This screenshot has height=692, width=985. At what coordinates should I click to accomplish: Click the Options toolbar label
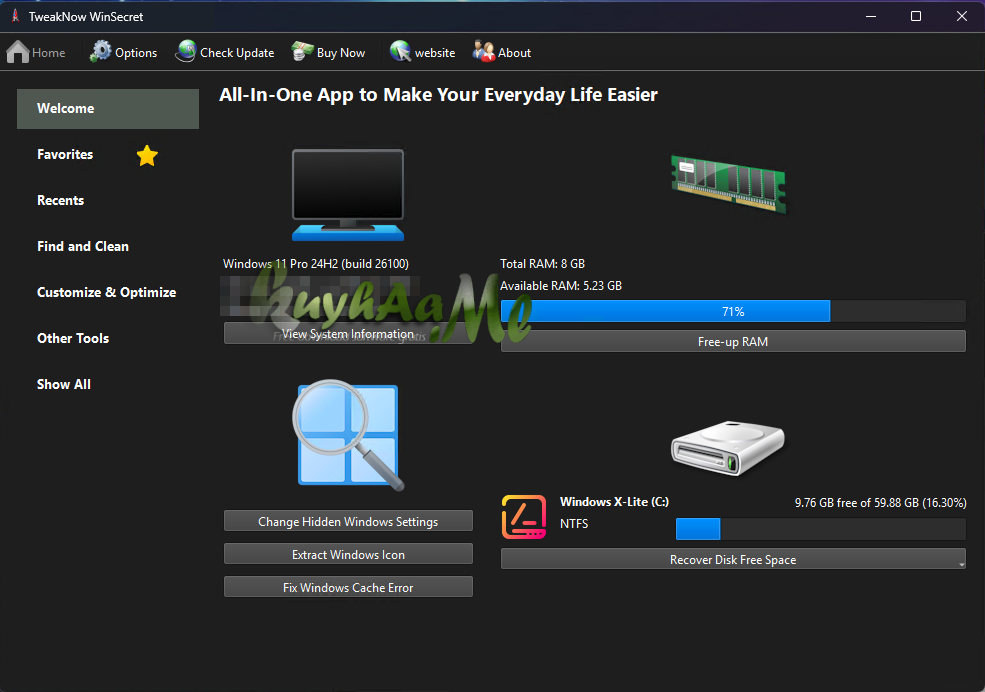136,53
